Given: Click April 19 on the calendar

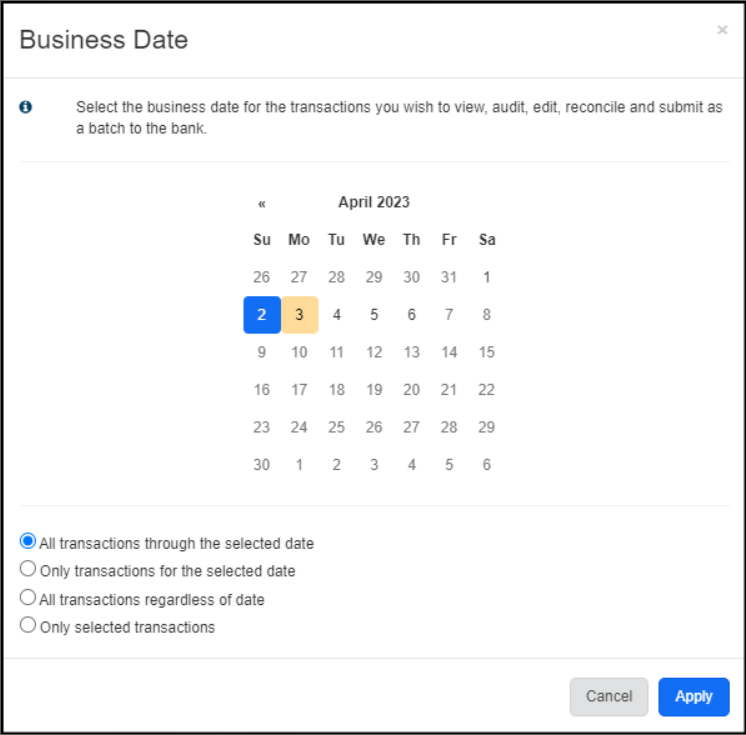Looking at the screenshot, I should [x=374, y=389].
